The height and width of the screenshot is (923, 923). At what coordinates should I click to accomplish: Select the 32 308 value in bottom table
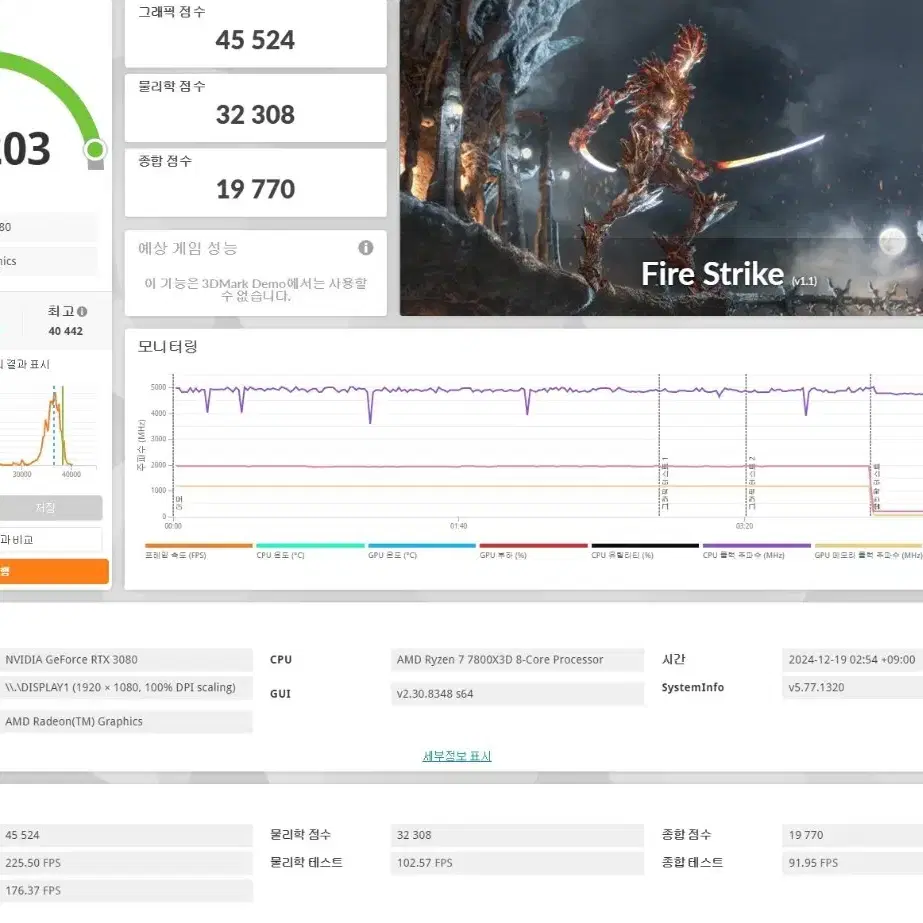pos(517,835)
